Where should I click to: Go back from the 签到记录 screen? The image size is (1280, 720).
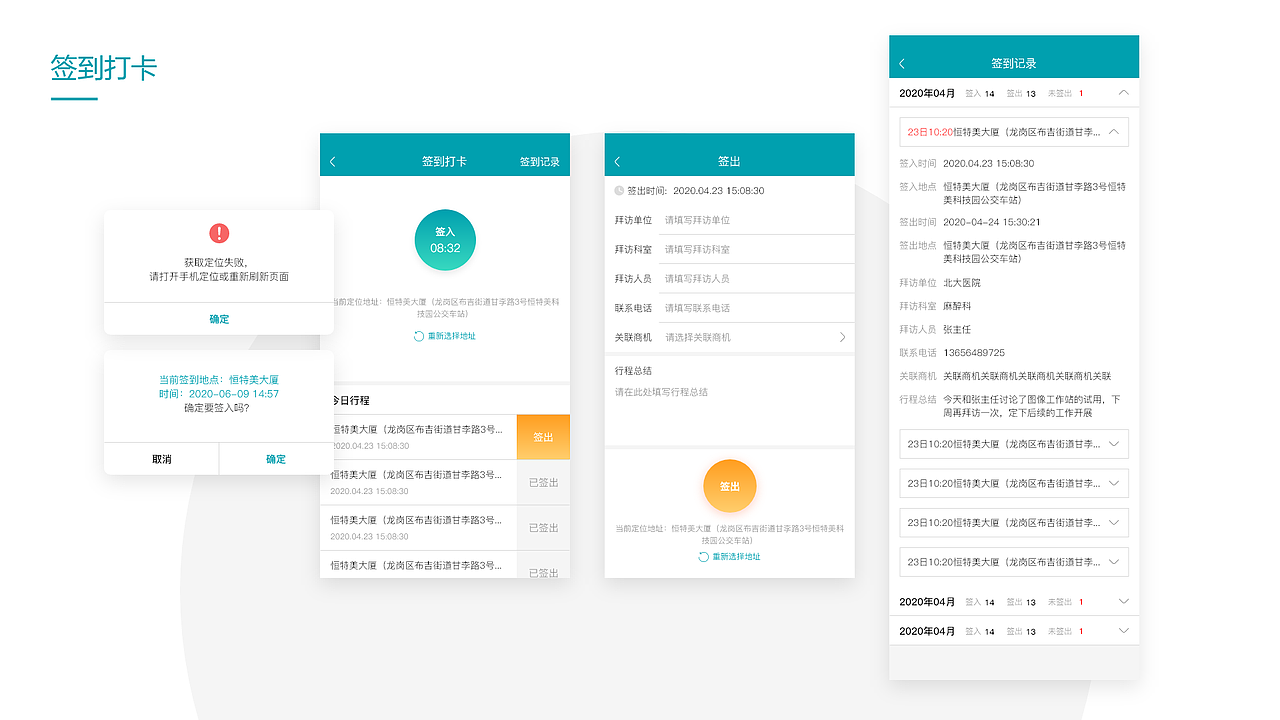pyautogui.click(x=902, y=63)
